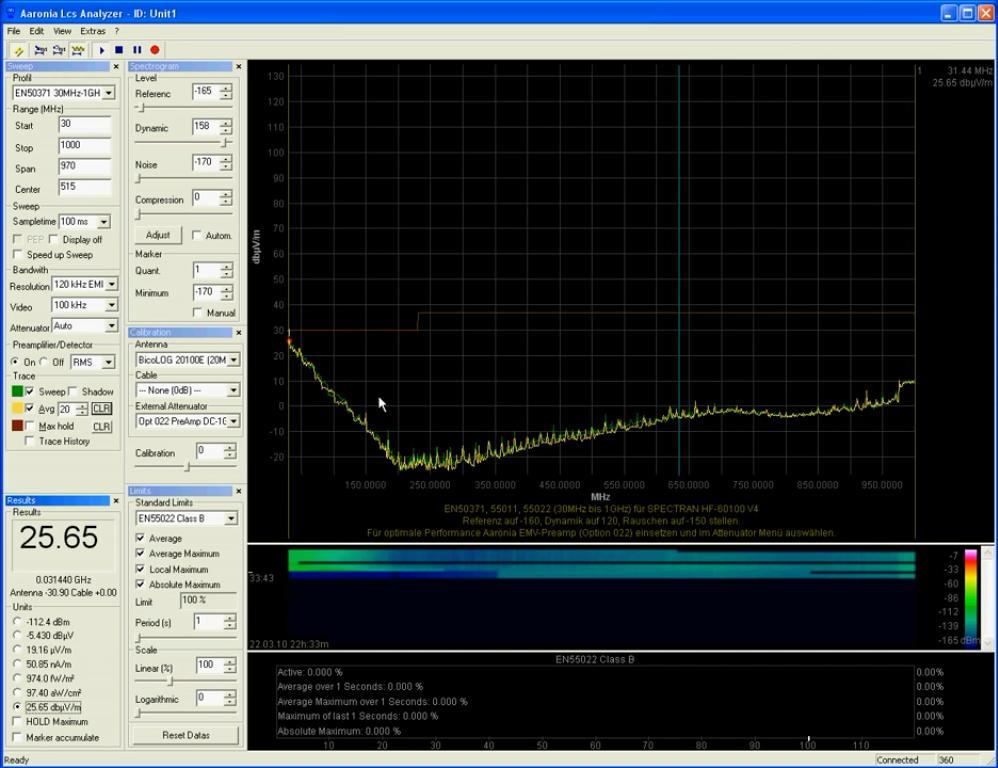Open the View menu
The image size is (998, 768).
62,31
